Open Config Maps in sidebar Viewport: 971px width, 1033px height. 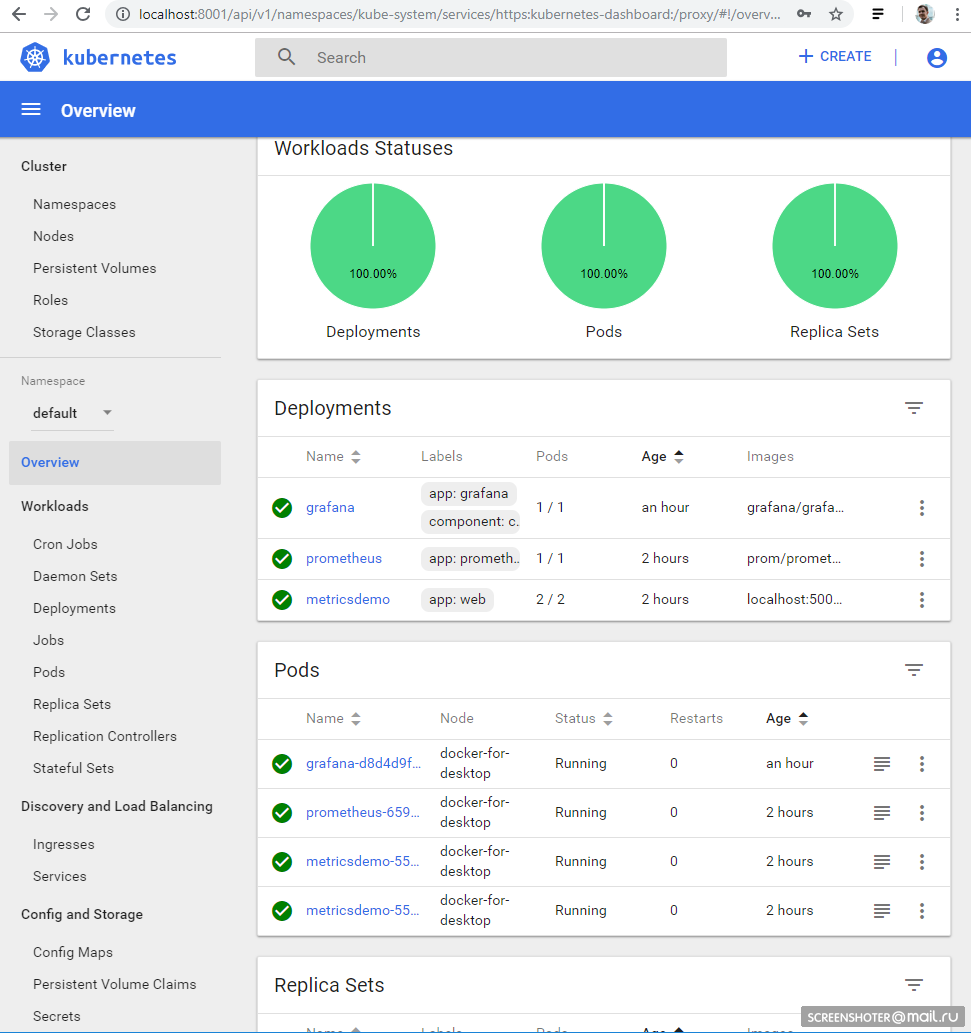[x=73, y=952]
